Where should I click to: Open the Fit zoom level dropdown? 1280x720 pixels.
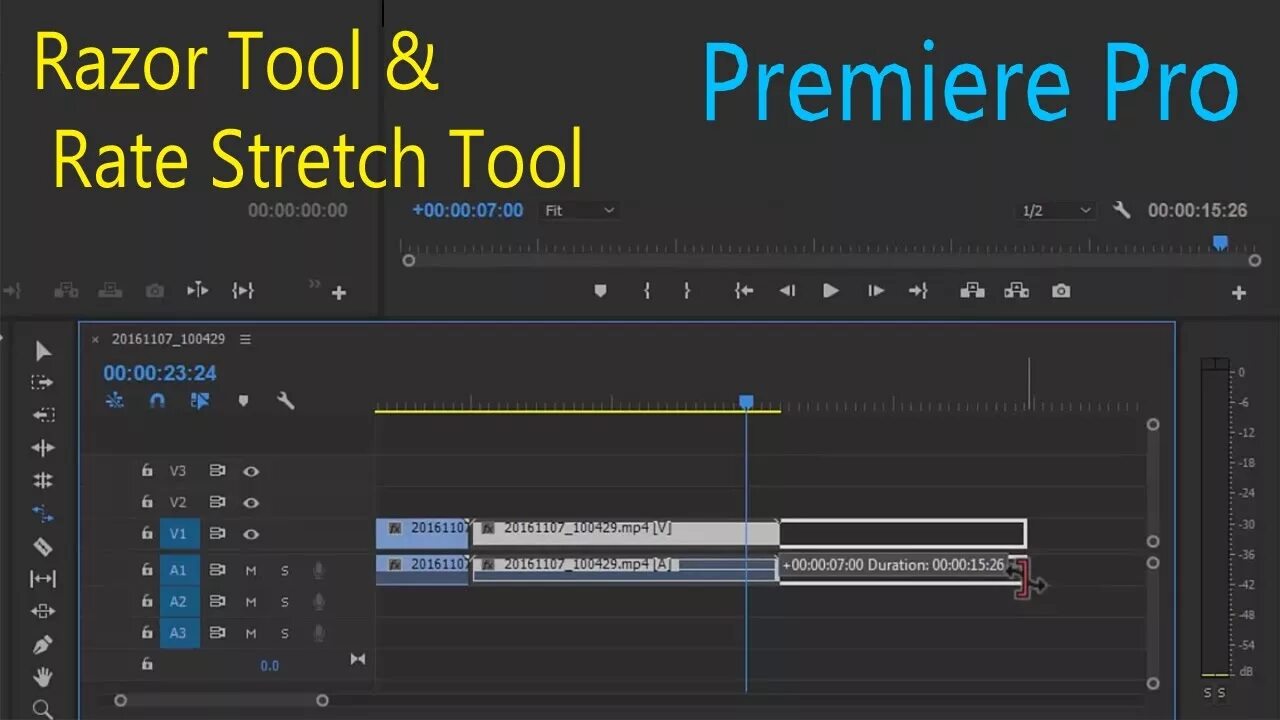click(x=580, y=210)
